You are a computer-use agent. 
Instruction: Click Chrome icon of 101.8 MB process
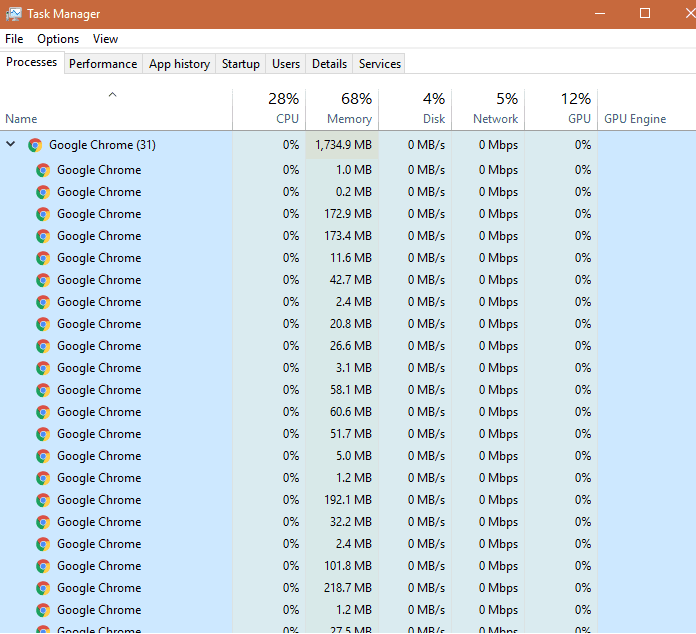(x=43, y=566)
